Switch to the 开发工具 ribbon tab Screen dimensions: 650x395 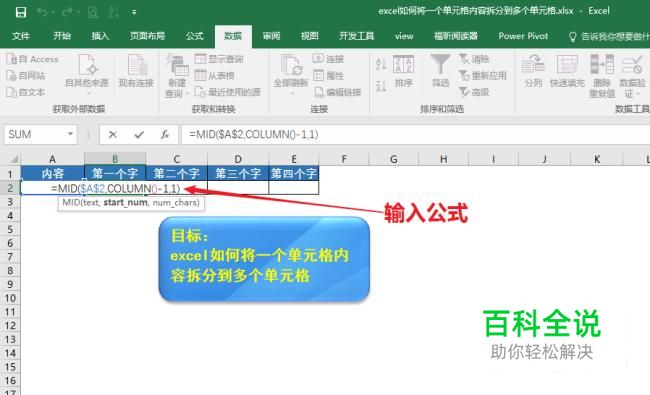point(357,36)
